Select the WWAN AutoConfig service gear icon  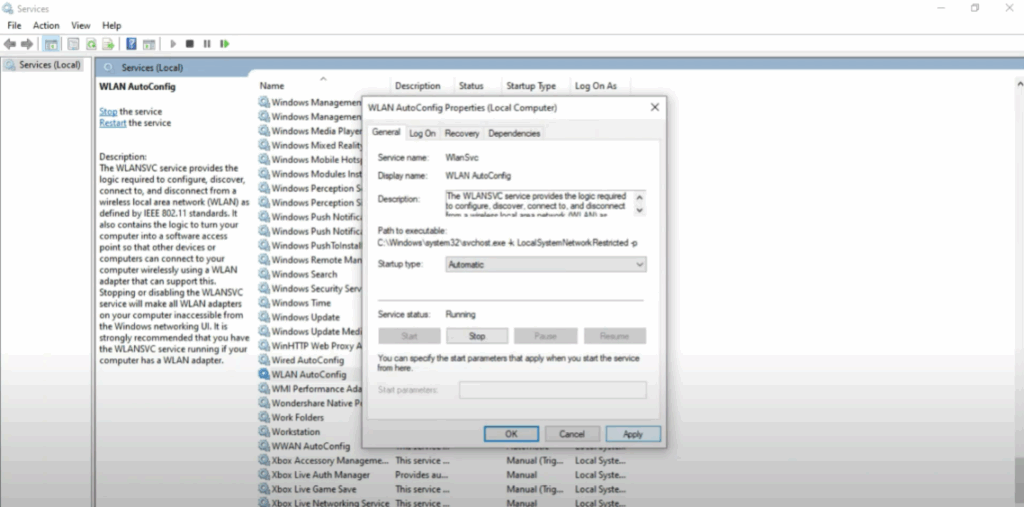[x=264, y=446]
